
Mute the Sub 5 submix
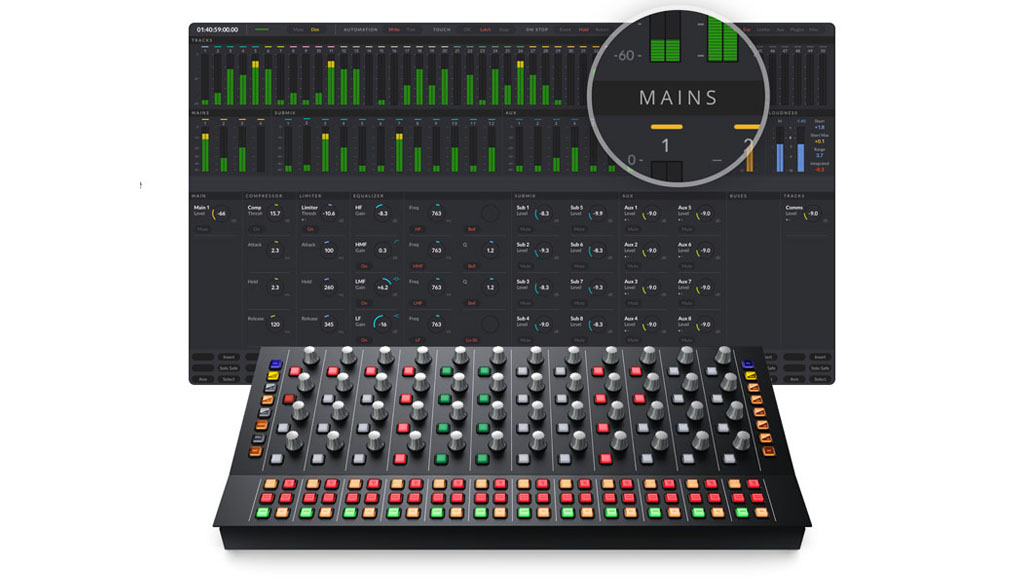[579, 229]
